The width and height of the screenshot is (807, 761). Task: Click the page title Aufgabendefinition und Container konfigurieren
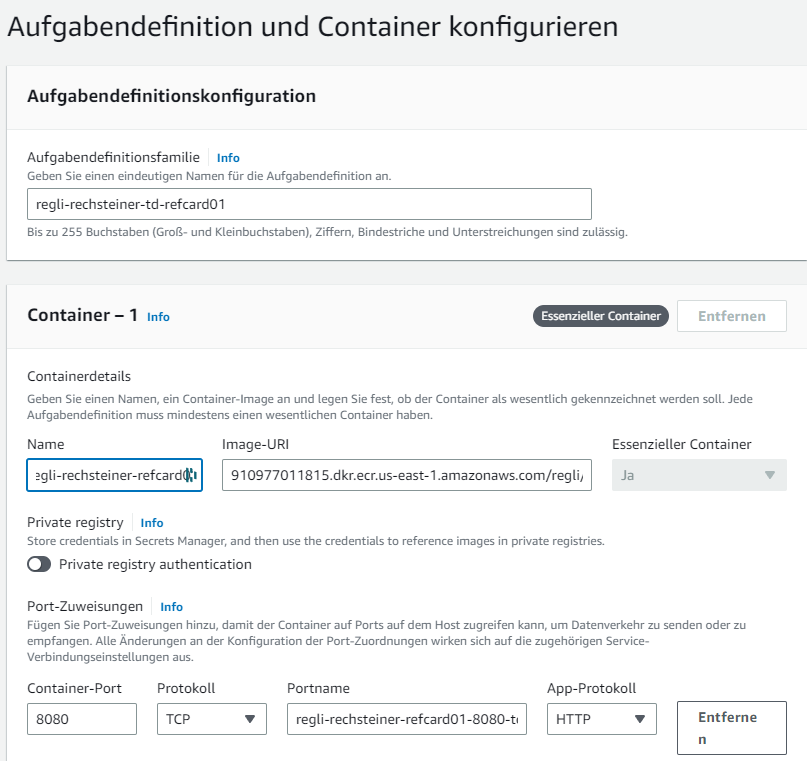[312, 26]
